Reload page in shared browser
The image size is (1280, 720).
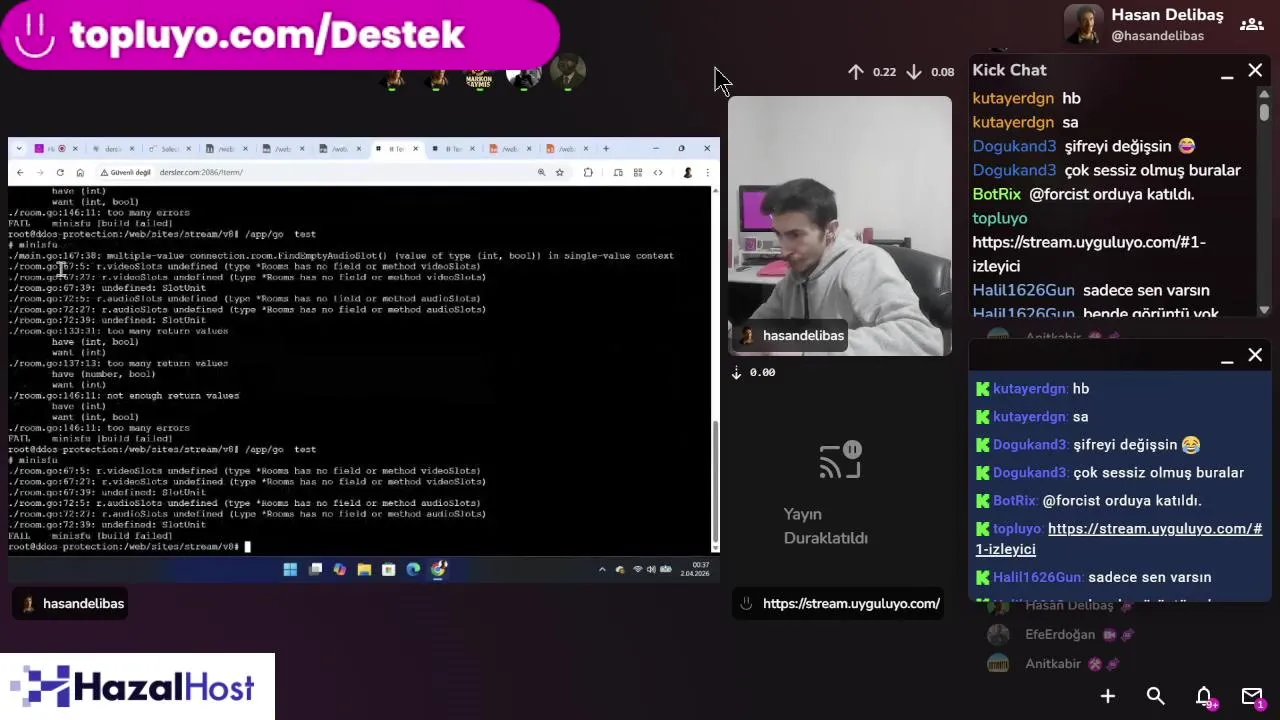60,172
